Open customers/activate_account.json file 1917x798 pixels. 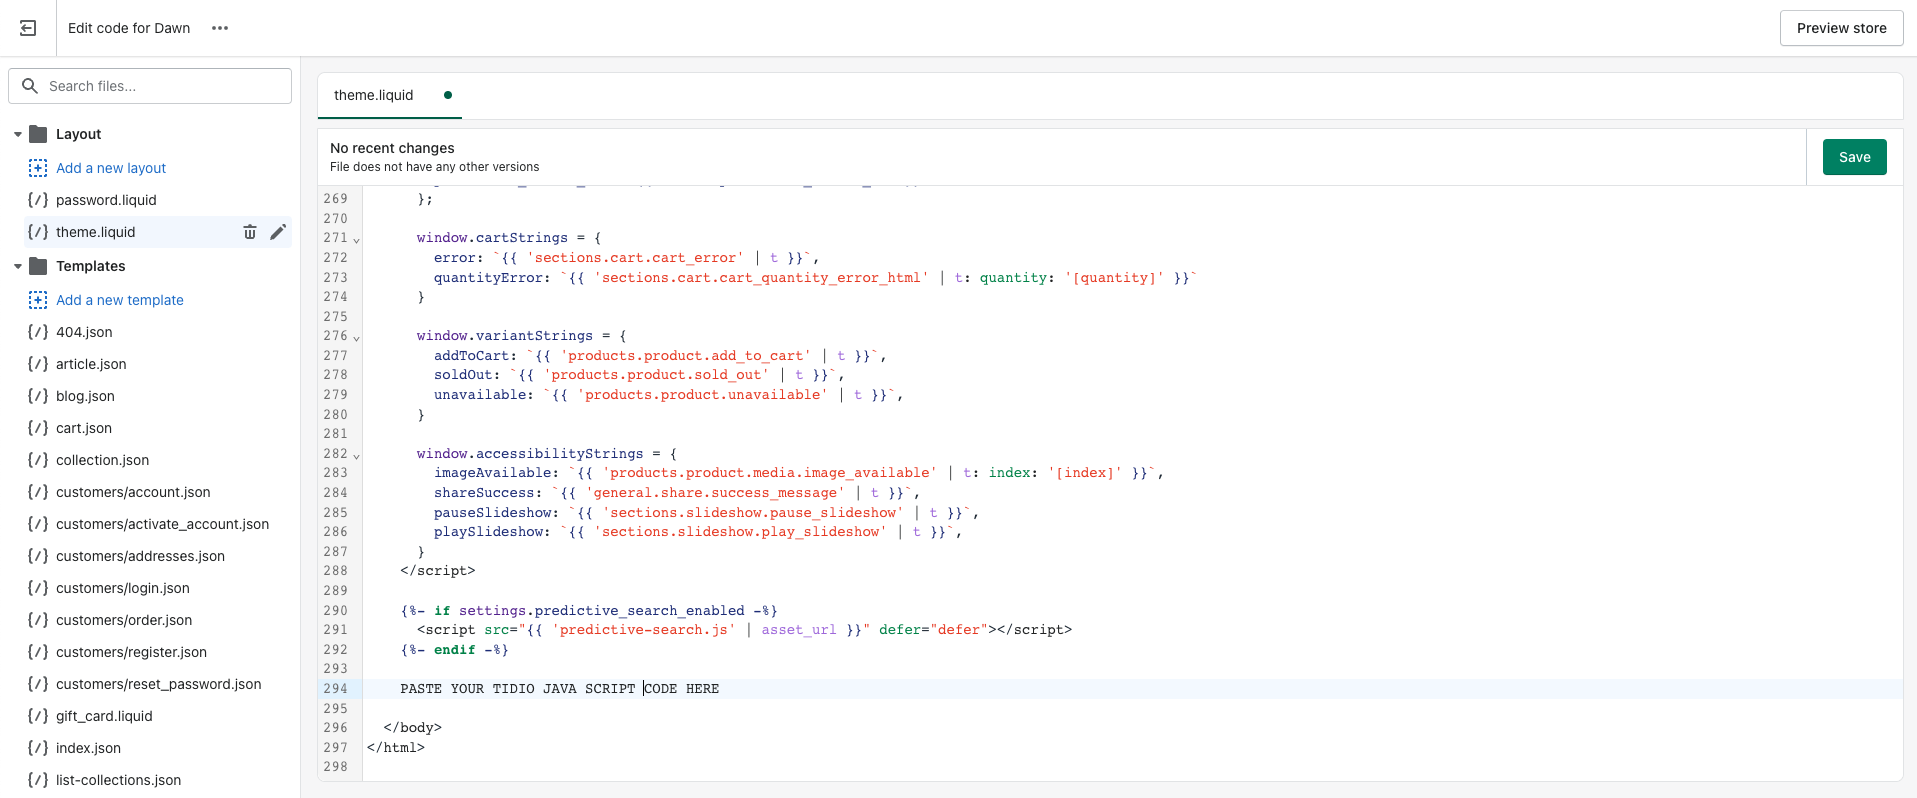click(x=162, y=524)
